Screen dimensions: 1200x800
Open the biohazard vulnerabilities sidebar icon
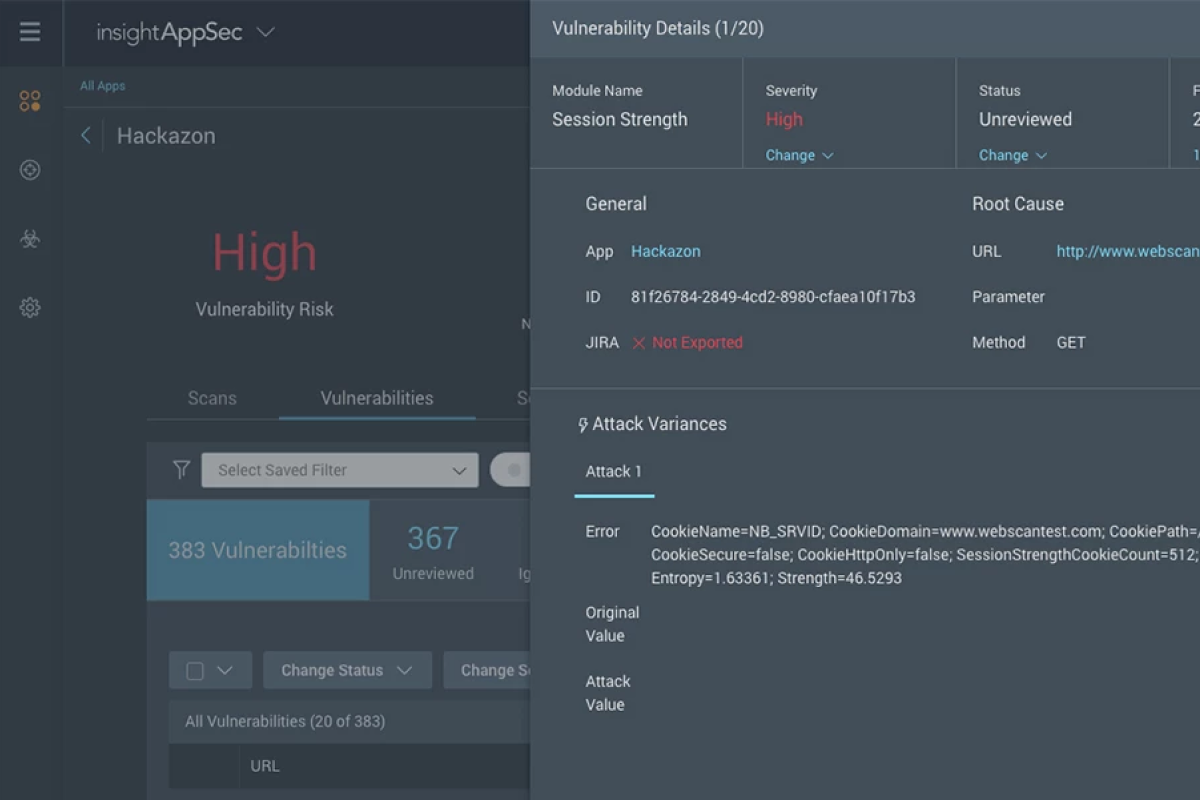point(30,239)
